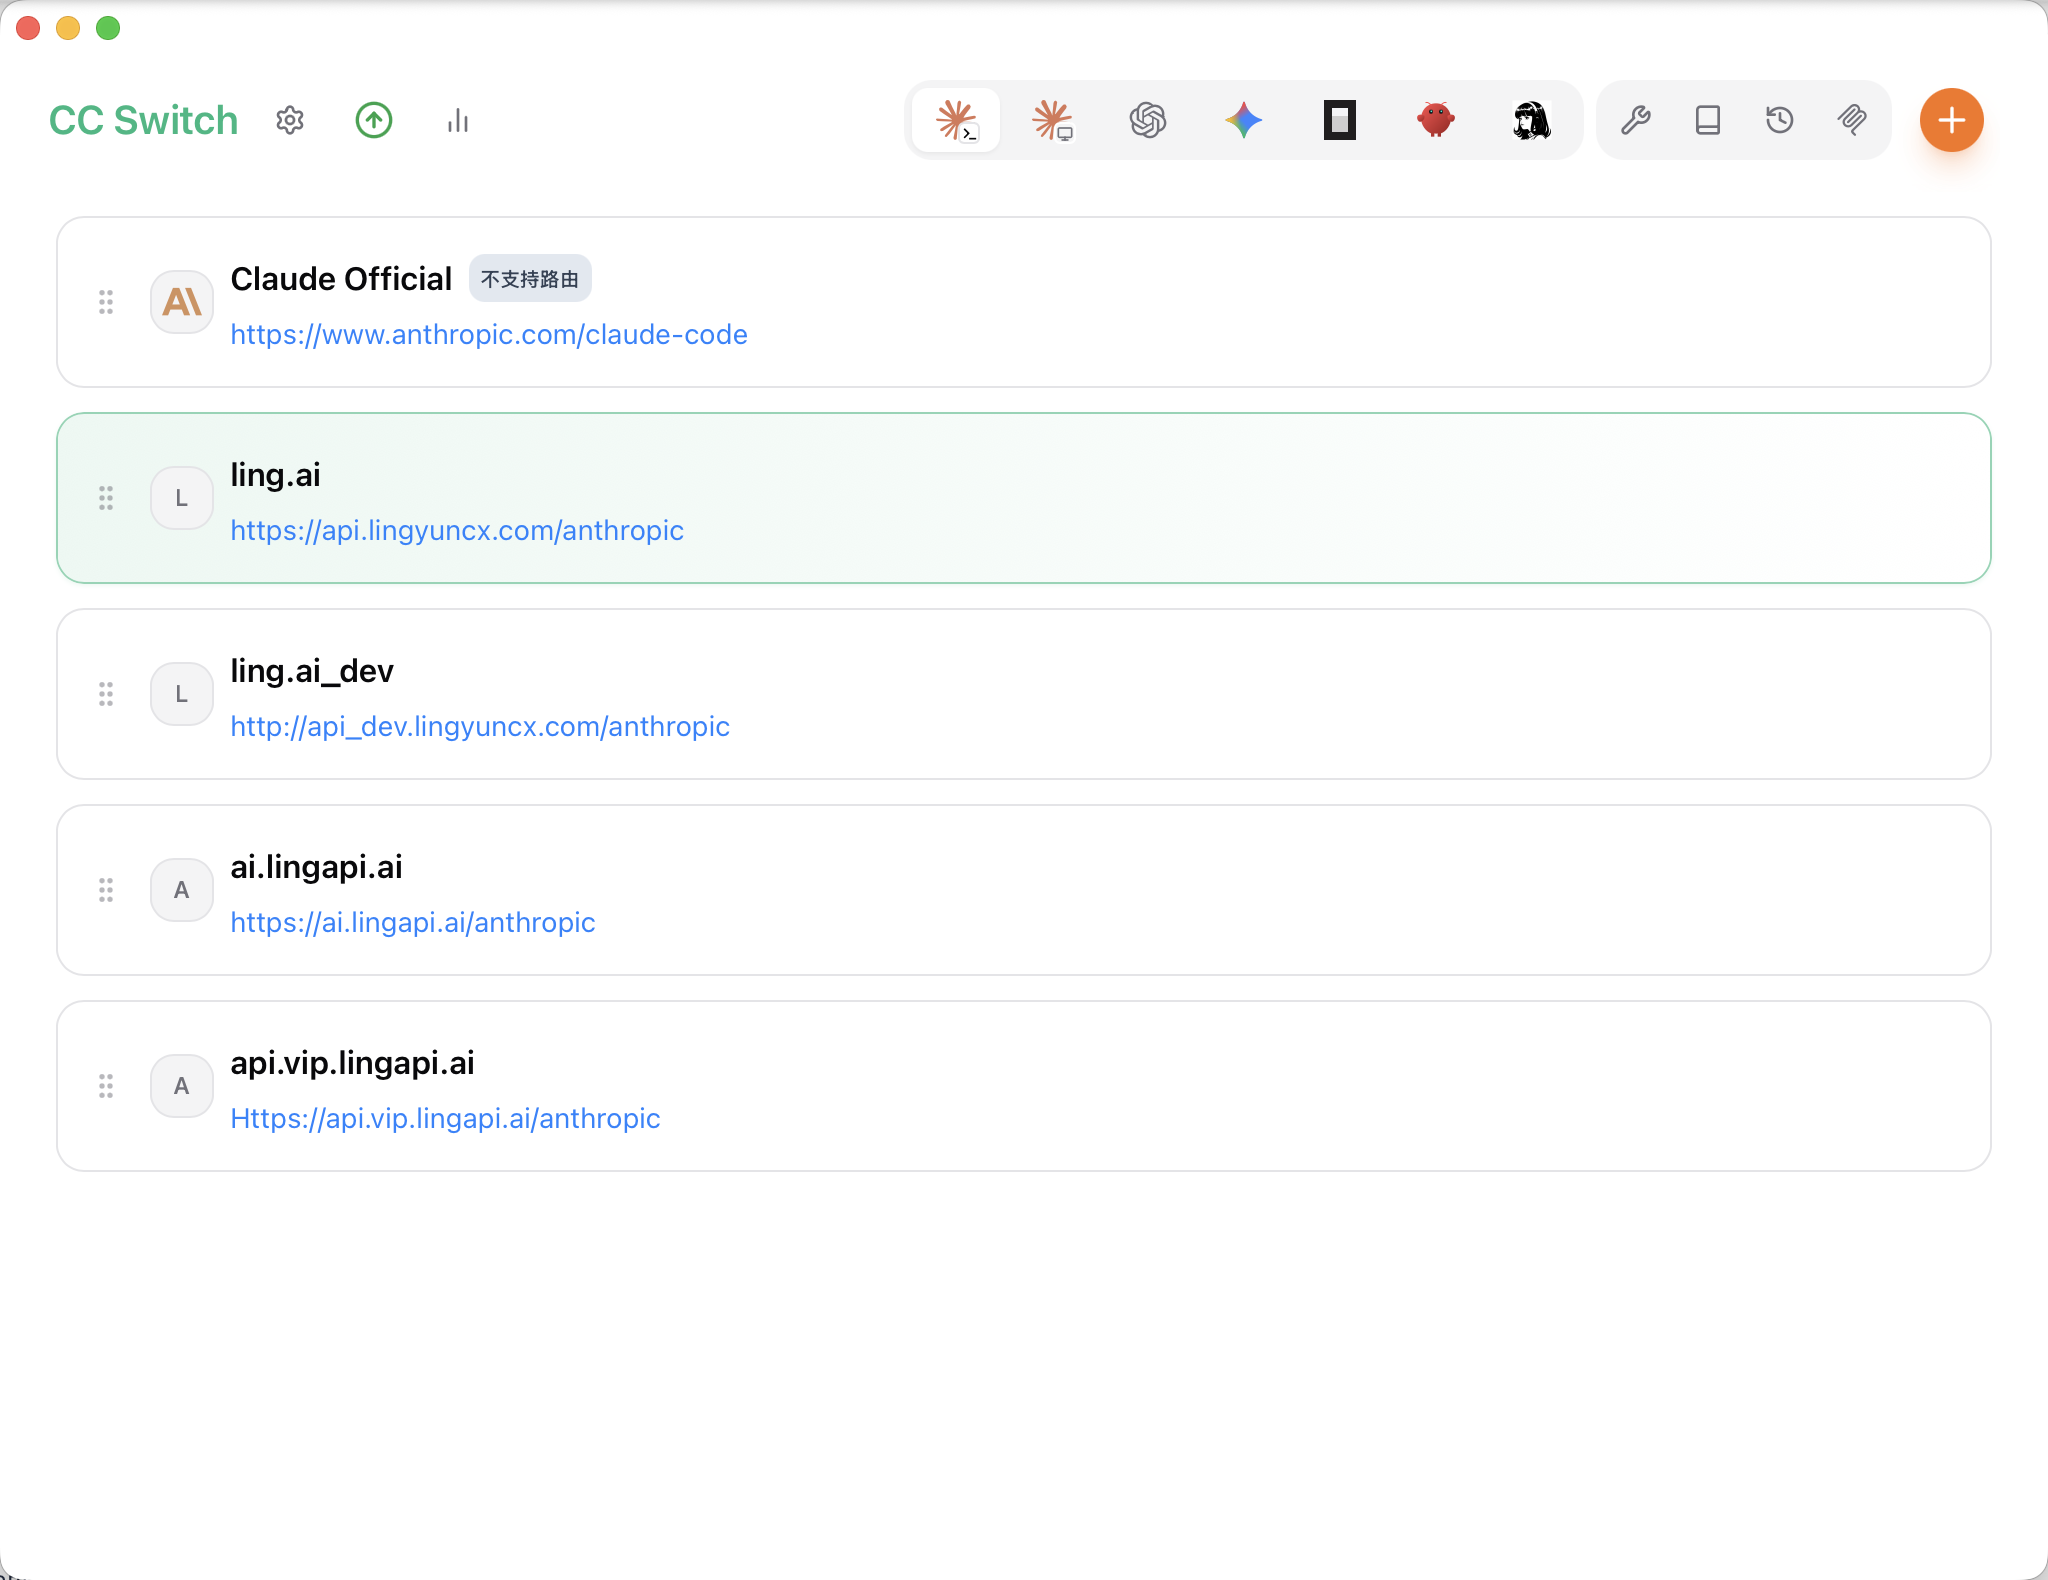Grab the drag handle of Claude Official
Image resolution: width=2048 pixels, height=1580 pixels.
pyautogui.click(x=106, y=302)
